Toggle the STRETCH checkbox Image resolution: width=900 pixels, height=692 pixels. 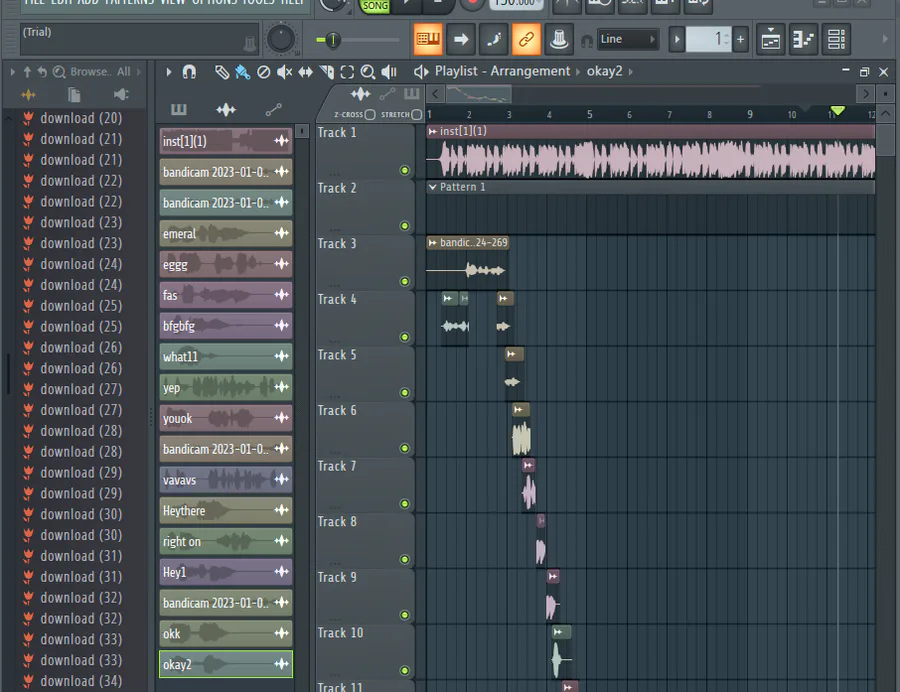click(417, 114)
